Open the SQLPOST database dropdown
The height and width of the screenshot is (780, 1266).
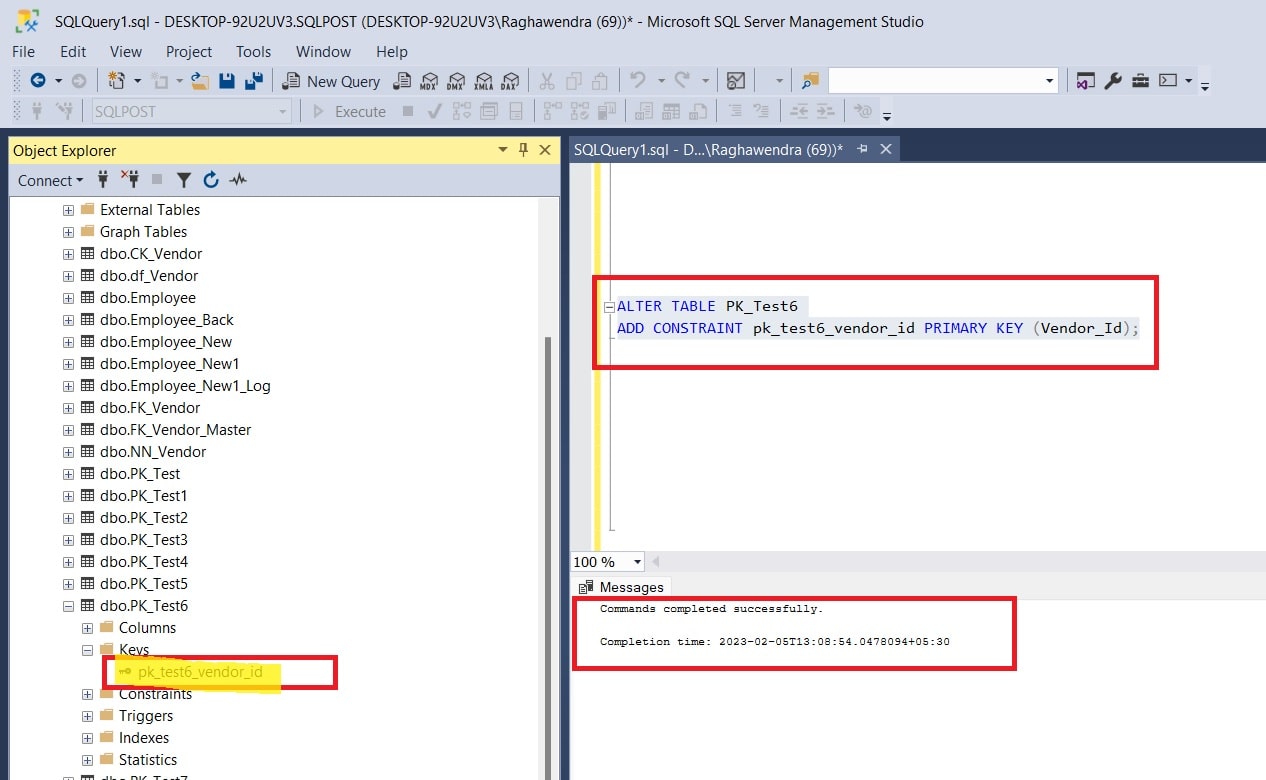[x=283, y=111]
